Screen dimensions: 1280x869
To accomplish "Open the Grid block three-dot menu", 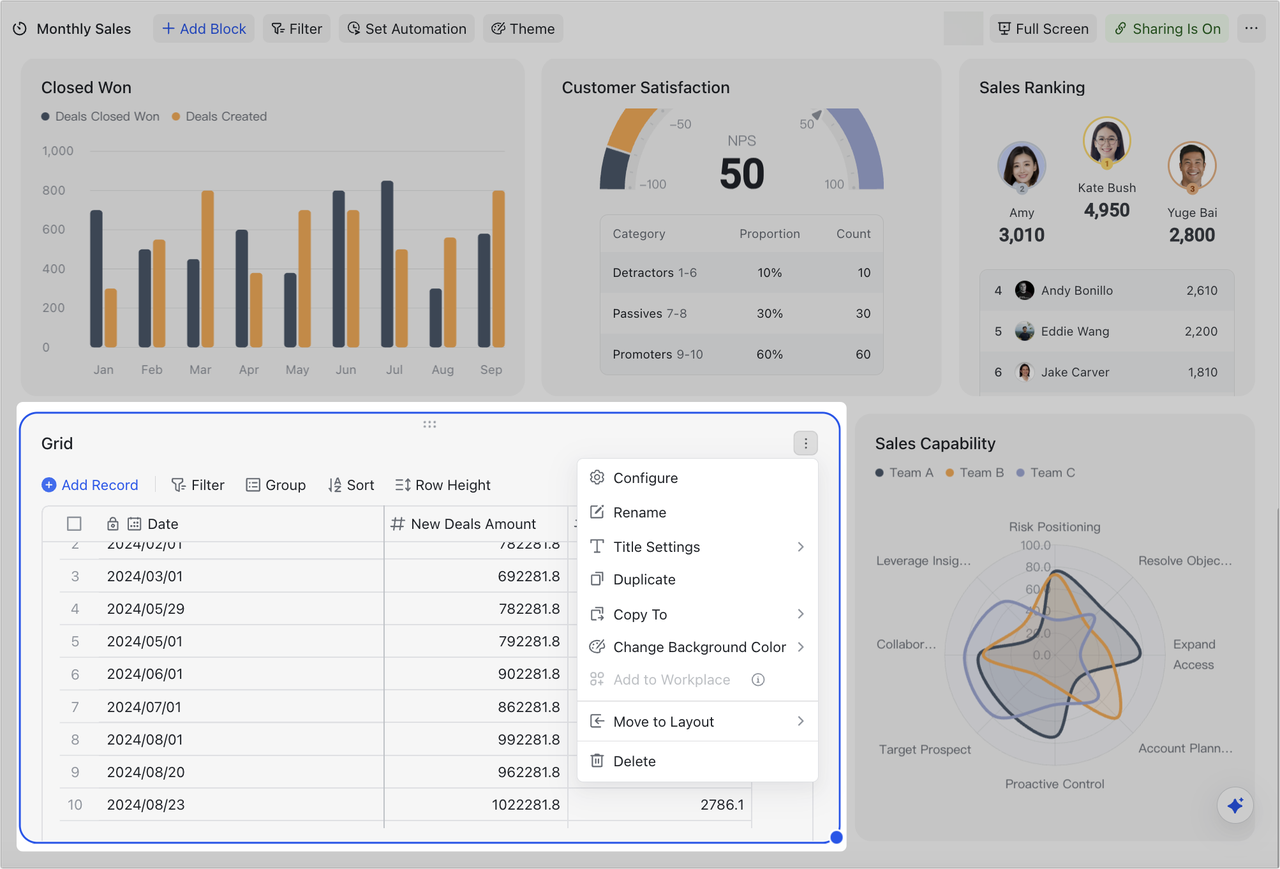I will click(805, 443).
